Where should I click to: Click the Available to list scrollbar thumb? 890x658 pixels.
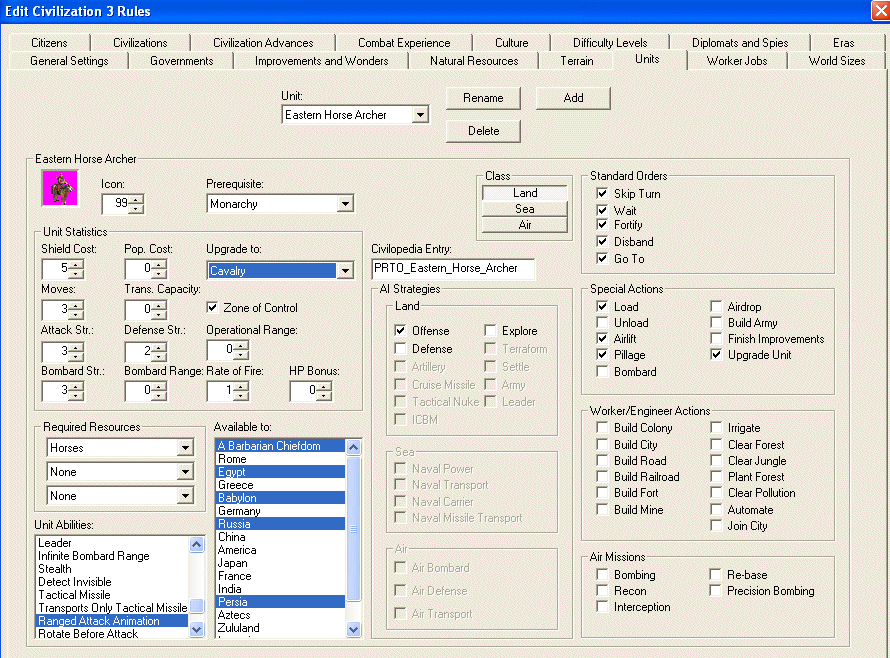point(353,529)
